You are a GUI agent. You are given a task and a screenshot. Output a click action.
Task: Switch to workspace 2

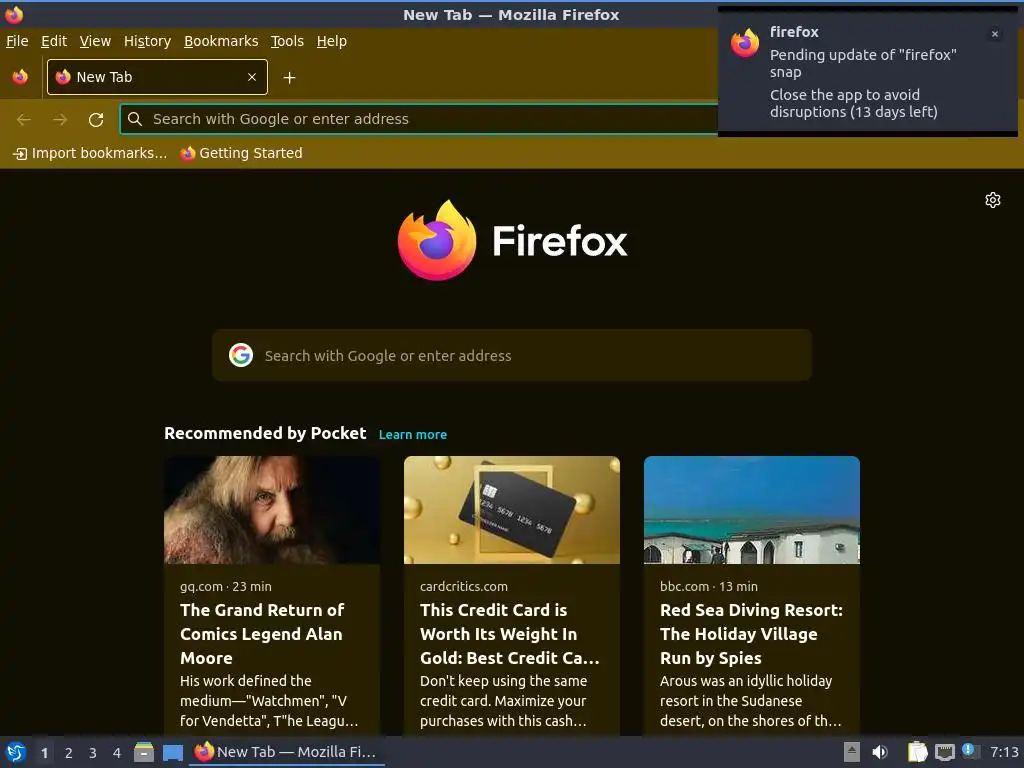point(69,753)
